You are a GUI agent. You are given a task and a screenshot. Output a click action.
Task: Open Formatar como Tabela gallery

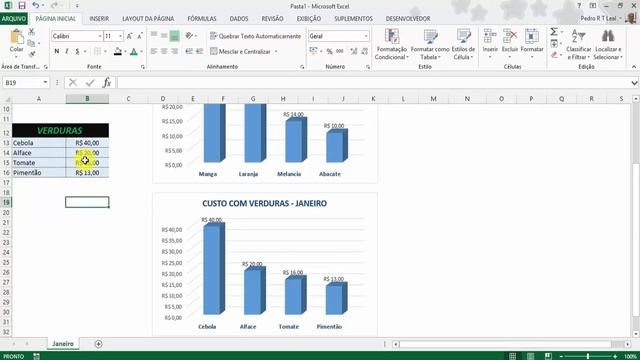(x=430, y=44)
